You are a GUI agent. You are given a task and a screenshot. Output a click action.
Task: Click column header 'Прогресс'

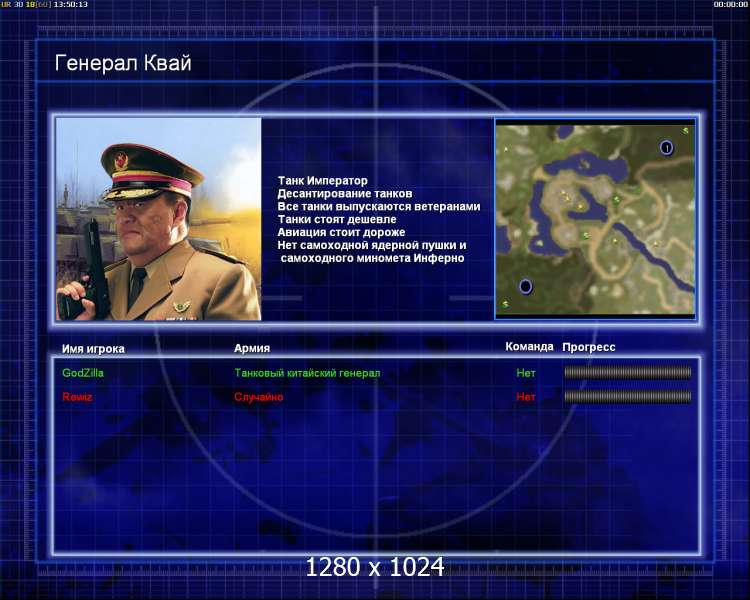(589, 347)
